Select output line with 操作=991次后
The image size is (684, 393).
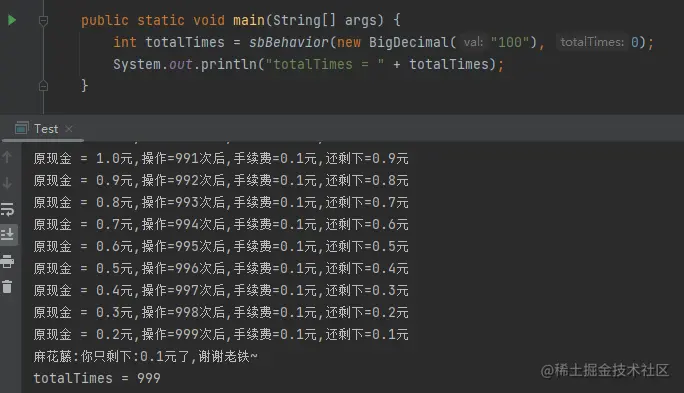(x=221, y=158)
